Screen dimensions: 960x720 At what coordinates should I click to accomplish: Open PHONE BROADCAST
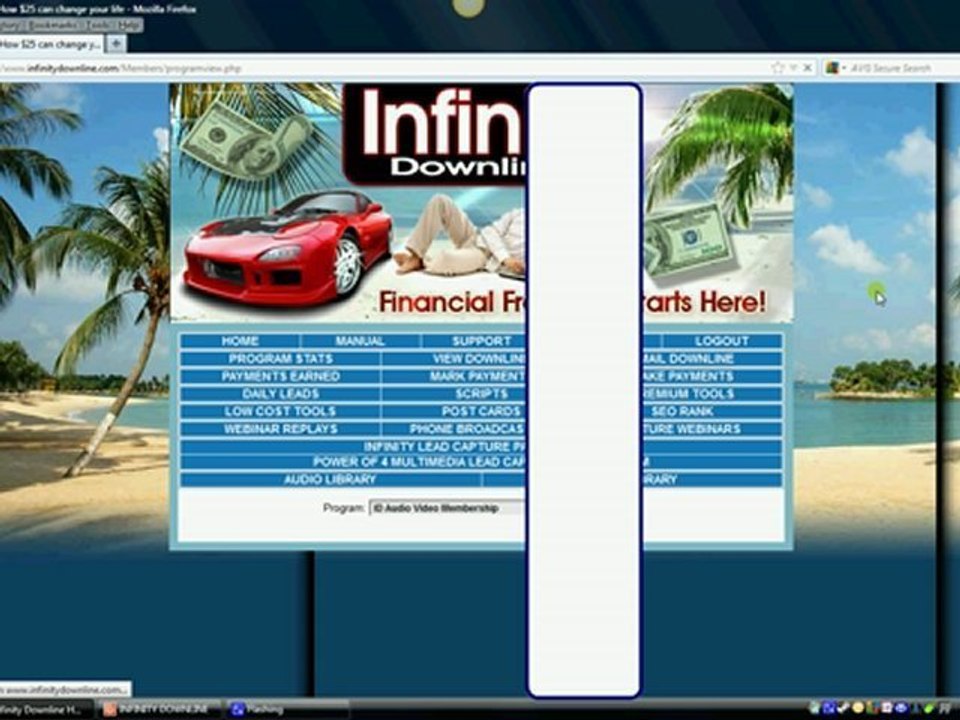click(468, 429)
